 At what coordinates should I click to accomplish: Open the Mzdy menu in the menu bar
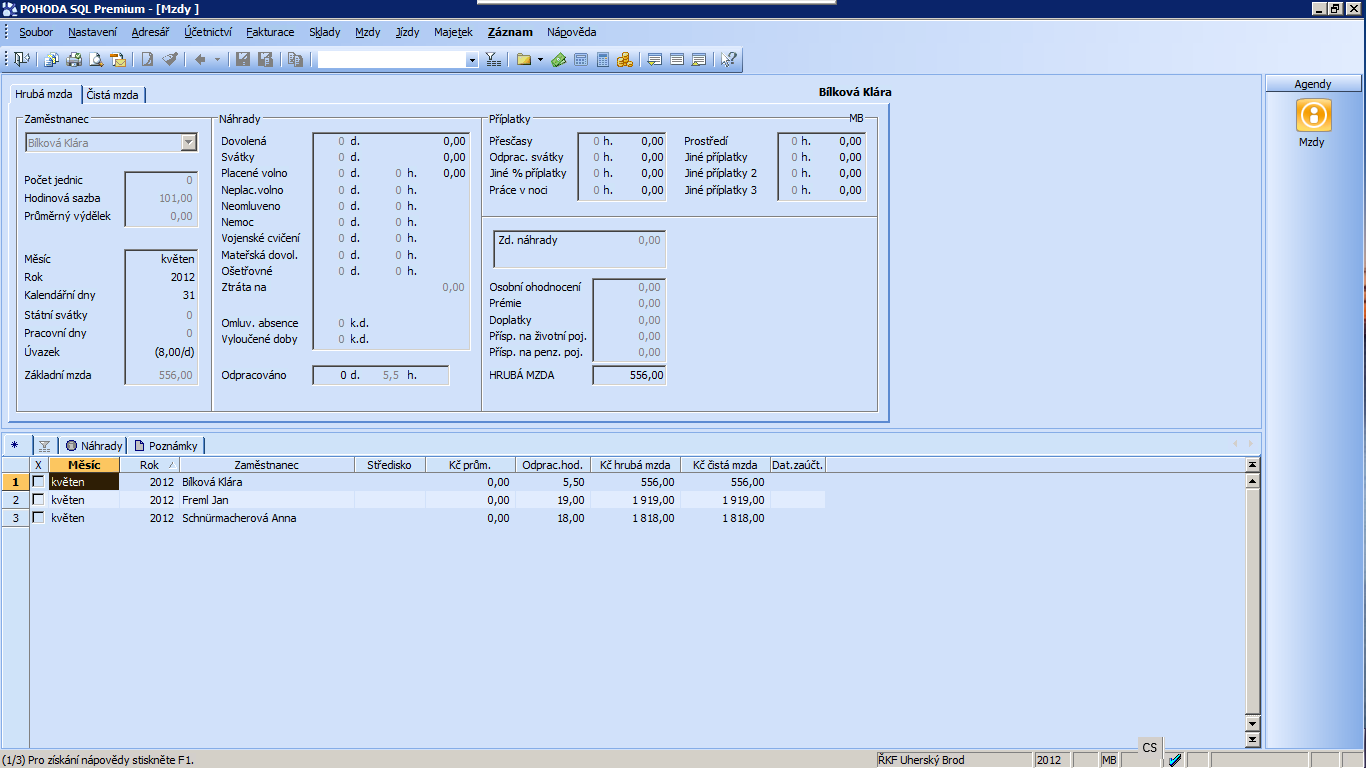point(368,32)
